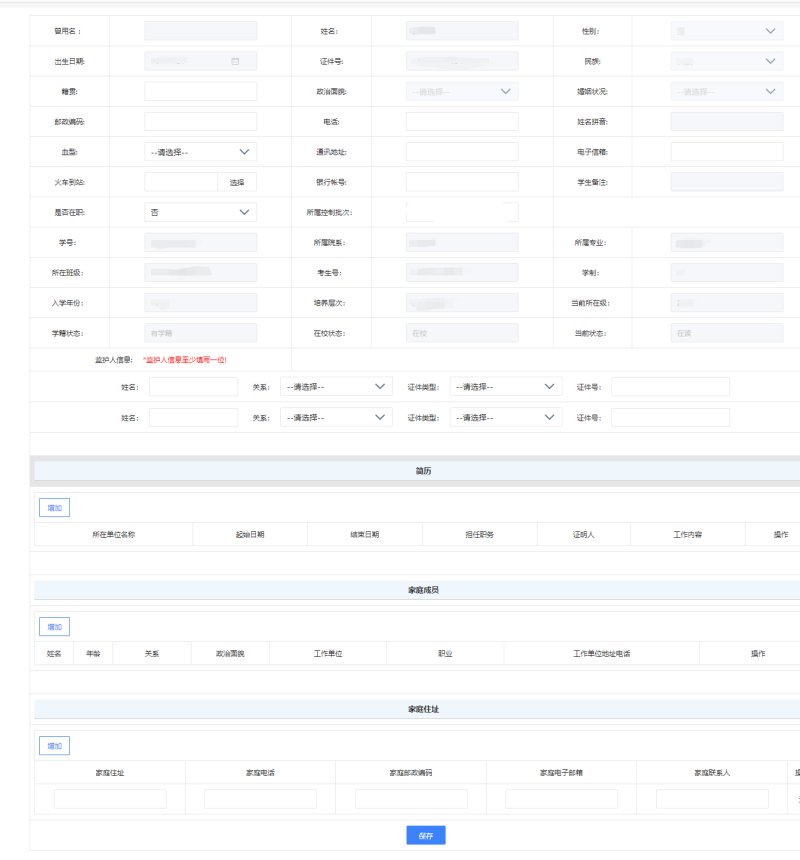This screenshot has width=800, height=860.
Task: Open the 性别 dropdown
Action: pos(726,31)
